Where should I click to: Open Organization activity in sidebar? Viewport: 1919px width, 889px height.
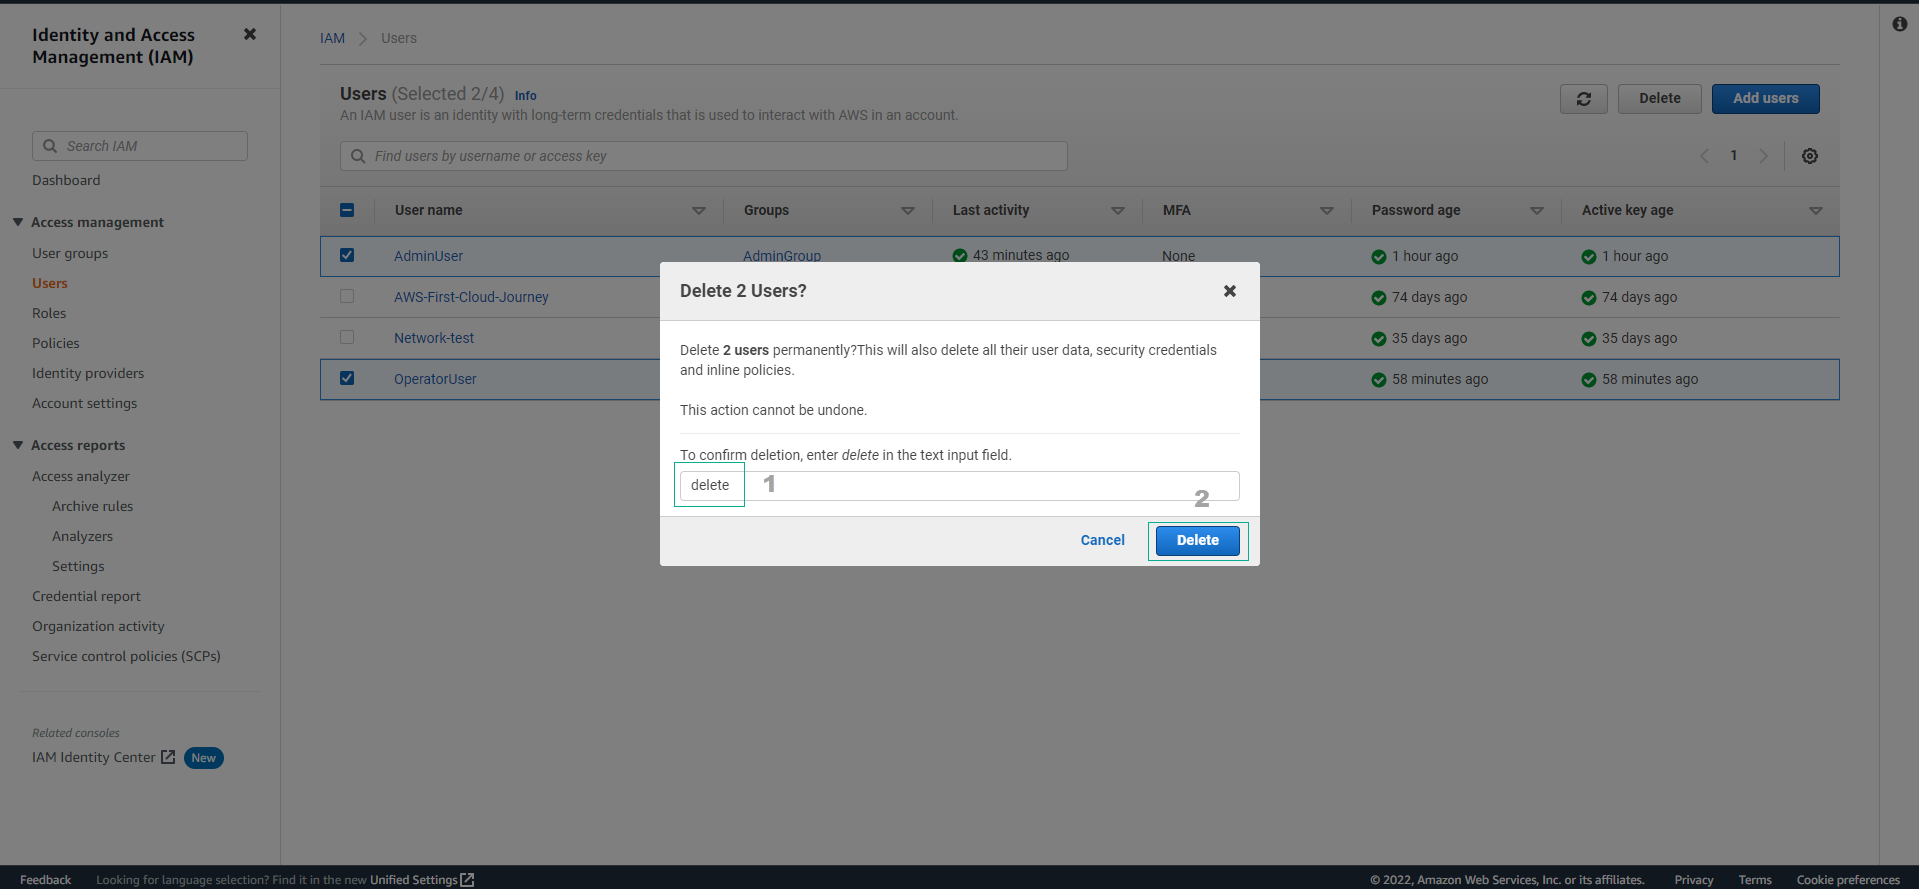pos(98,626)
